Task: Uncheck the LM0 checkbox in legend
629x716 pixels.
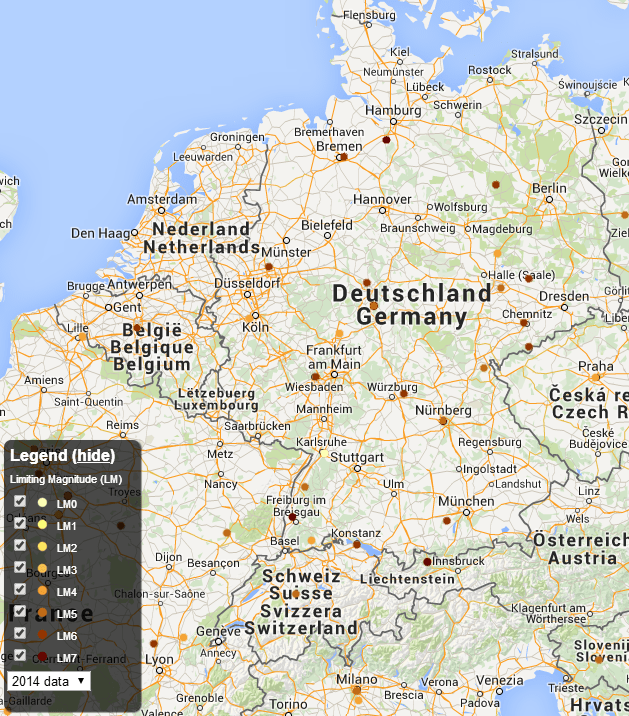Action: pos(20,501)
